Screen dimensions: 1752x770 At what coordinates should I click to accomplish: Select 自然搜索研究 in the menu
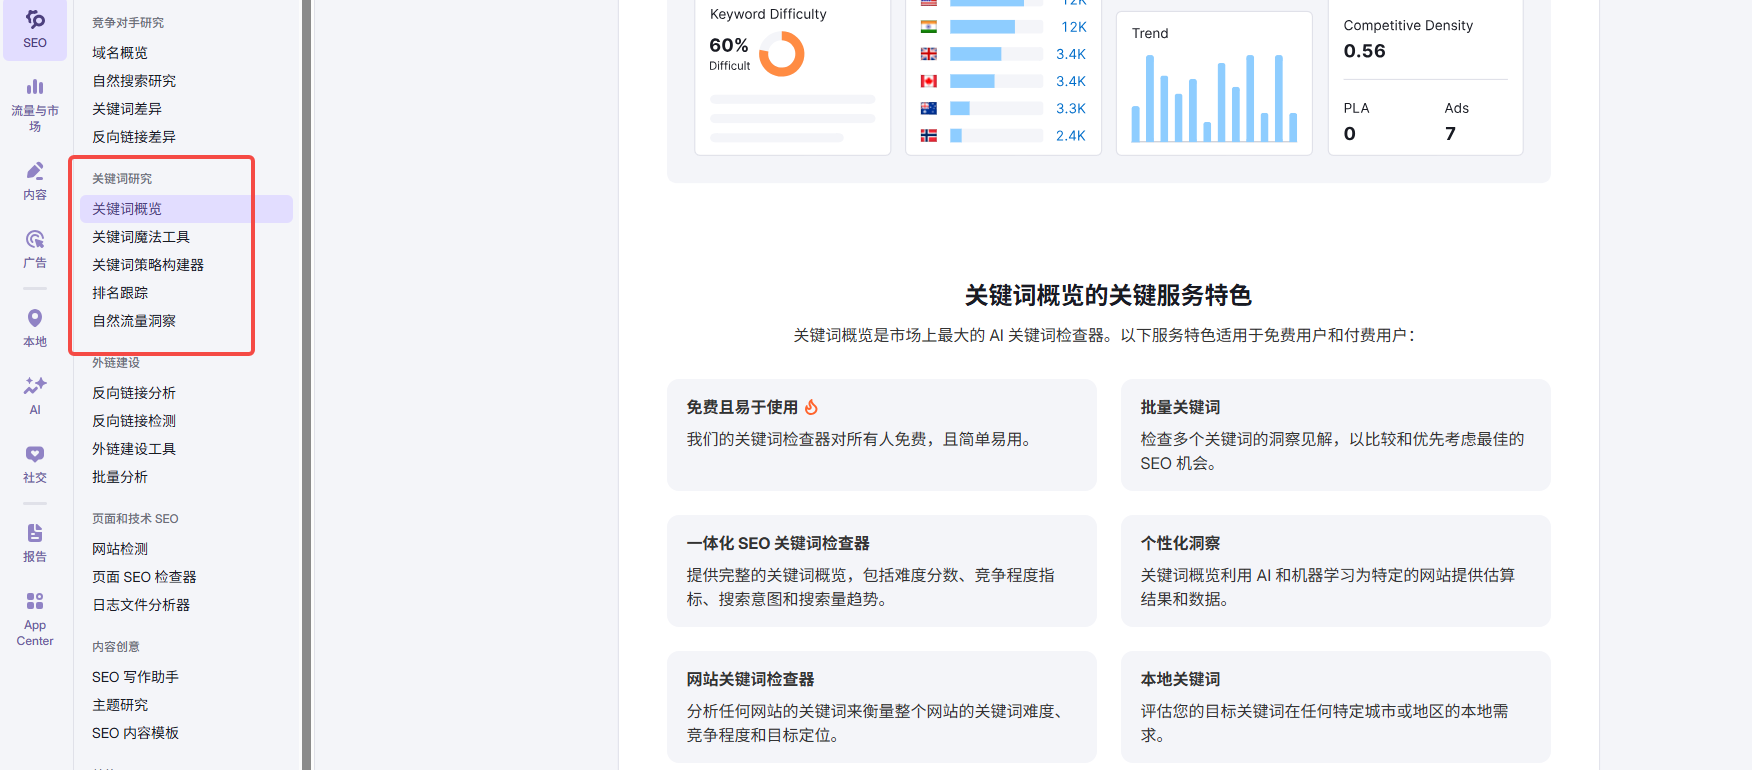(134, 81)
